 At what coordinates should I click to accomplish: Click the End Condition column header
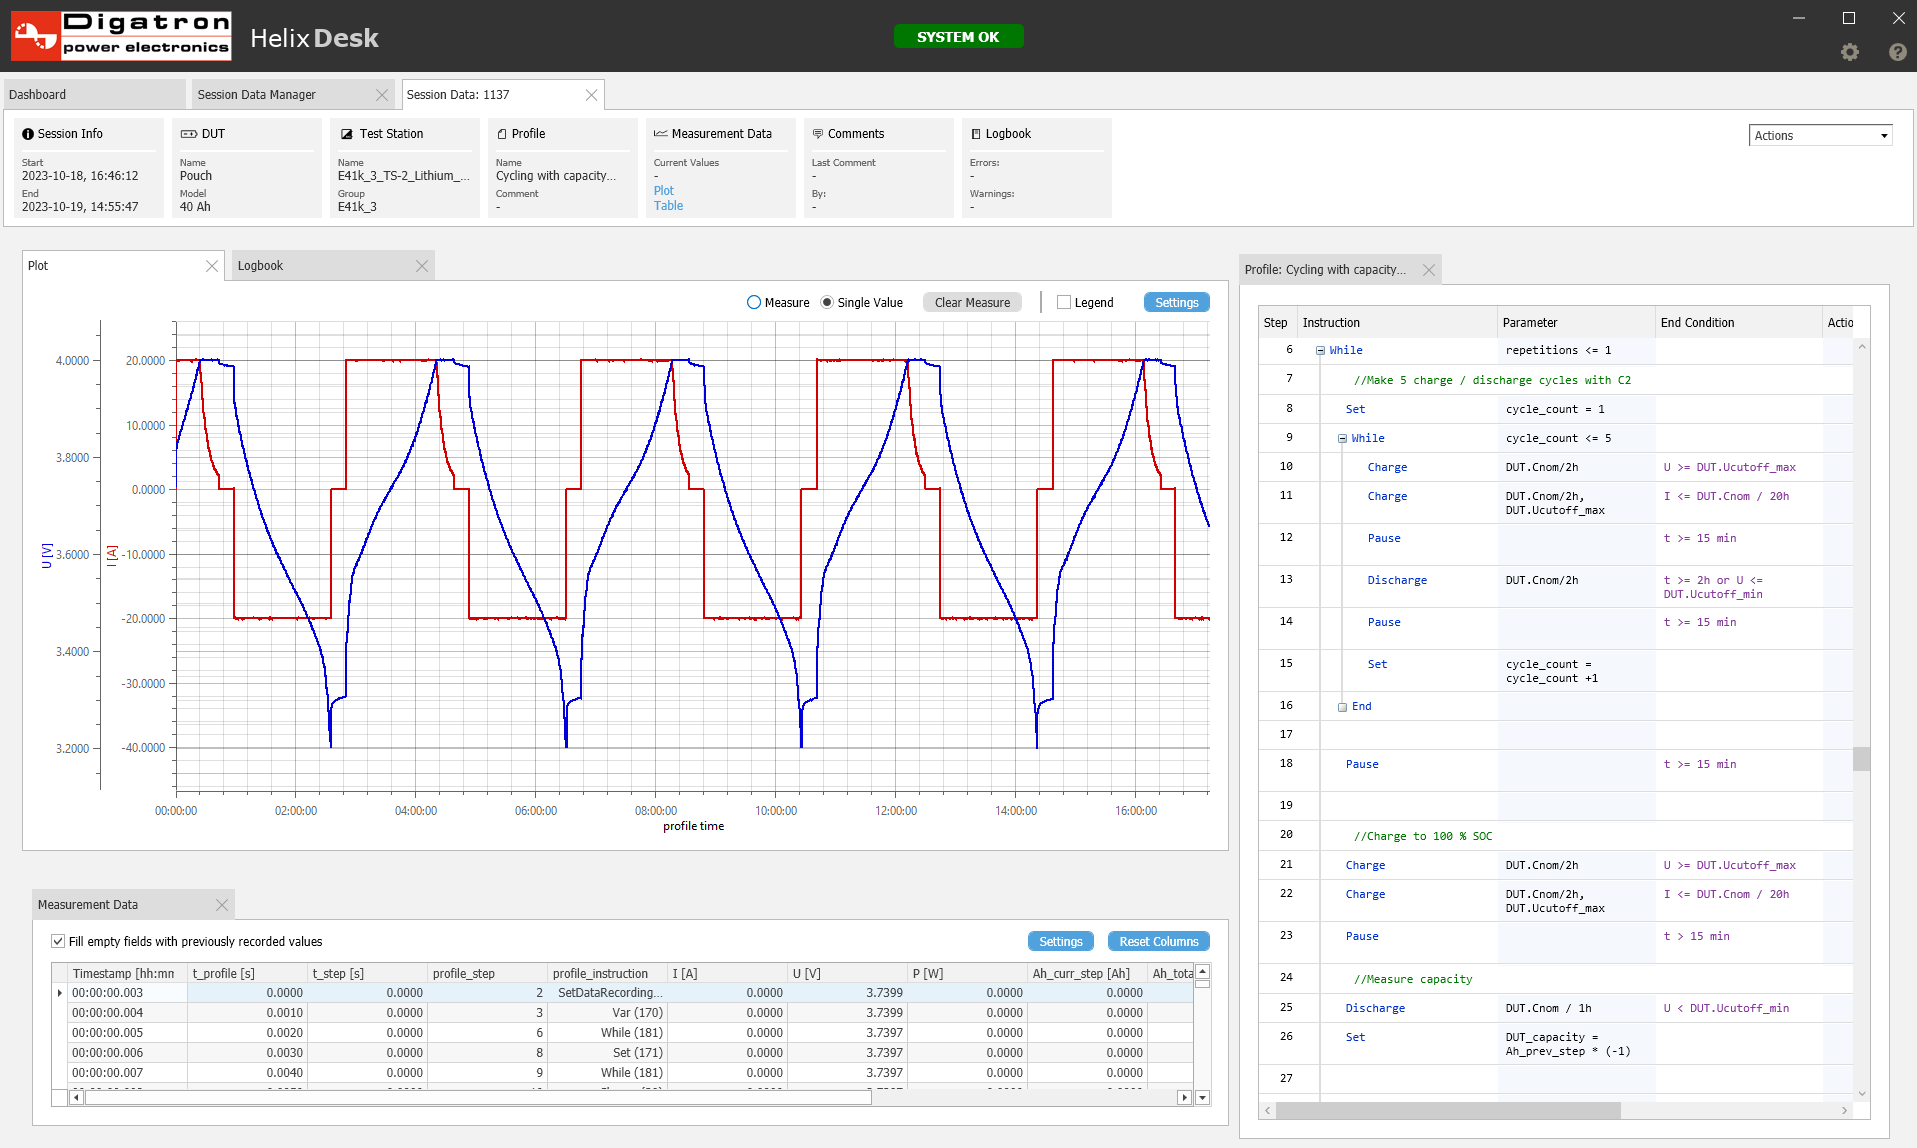(1738, 323)
